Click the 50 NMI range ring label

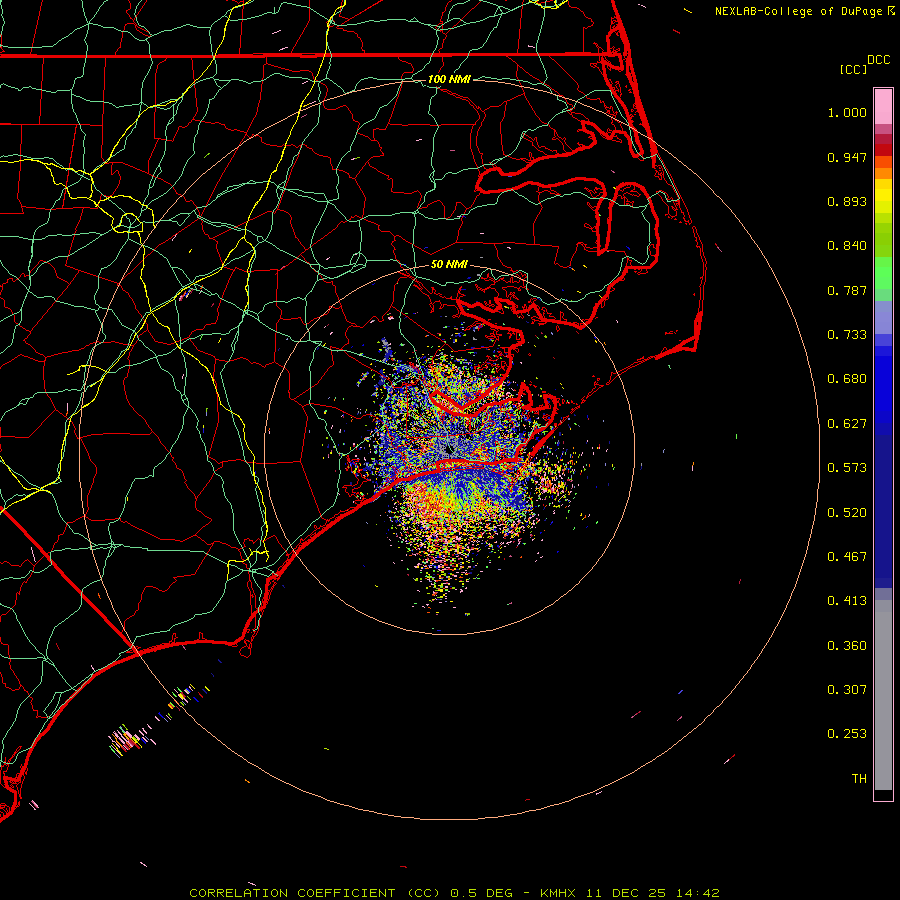pyautogui.click(x=449, y=265)
